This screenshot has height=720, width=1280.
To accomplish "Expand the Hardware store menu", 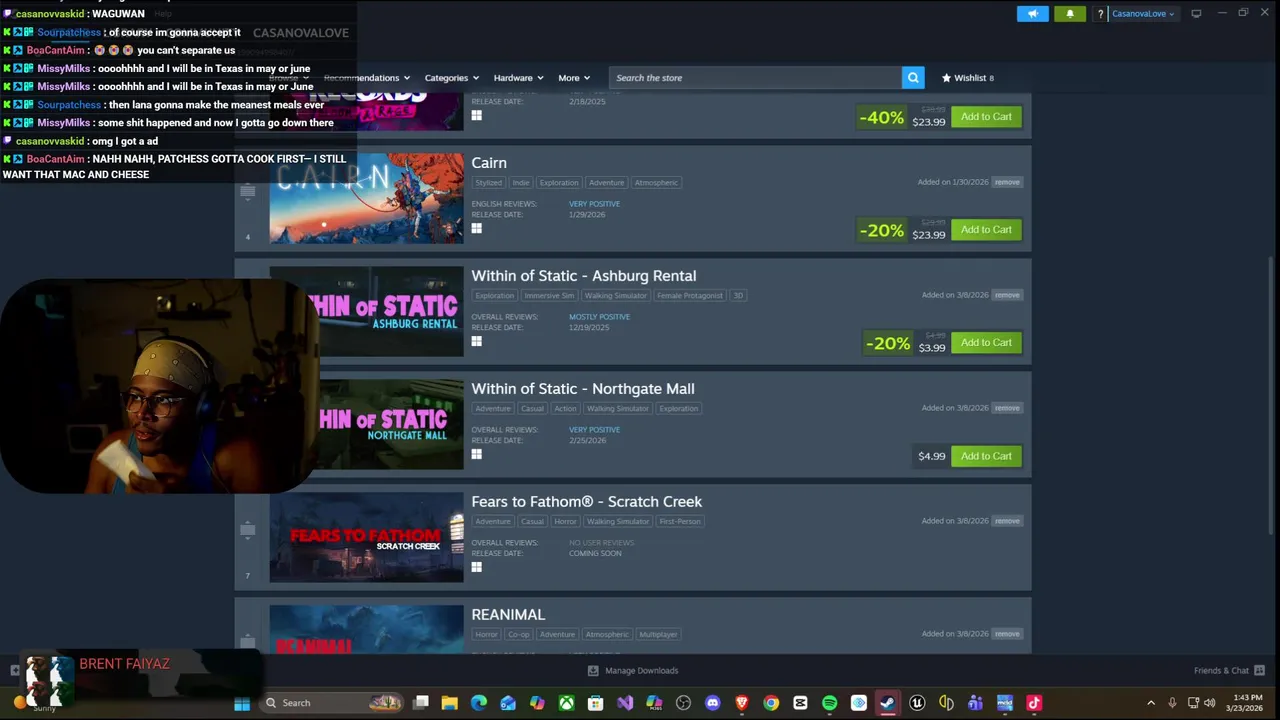I will click(x=518, y=77).
